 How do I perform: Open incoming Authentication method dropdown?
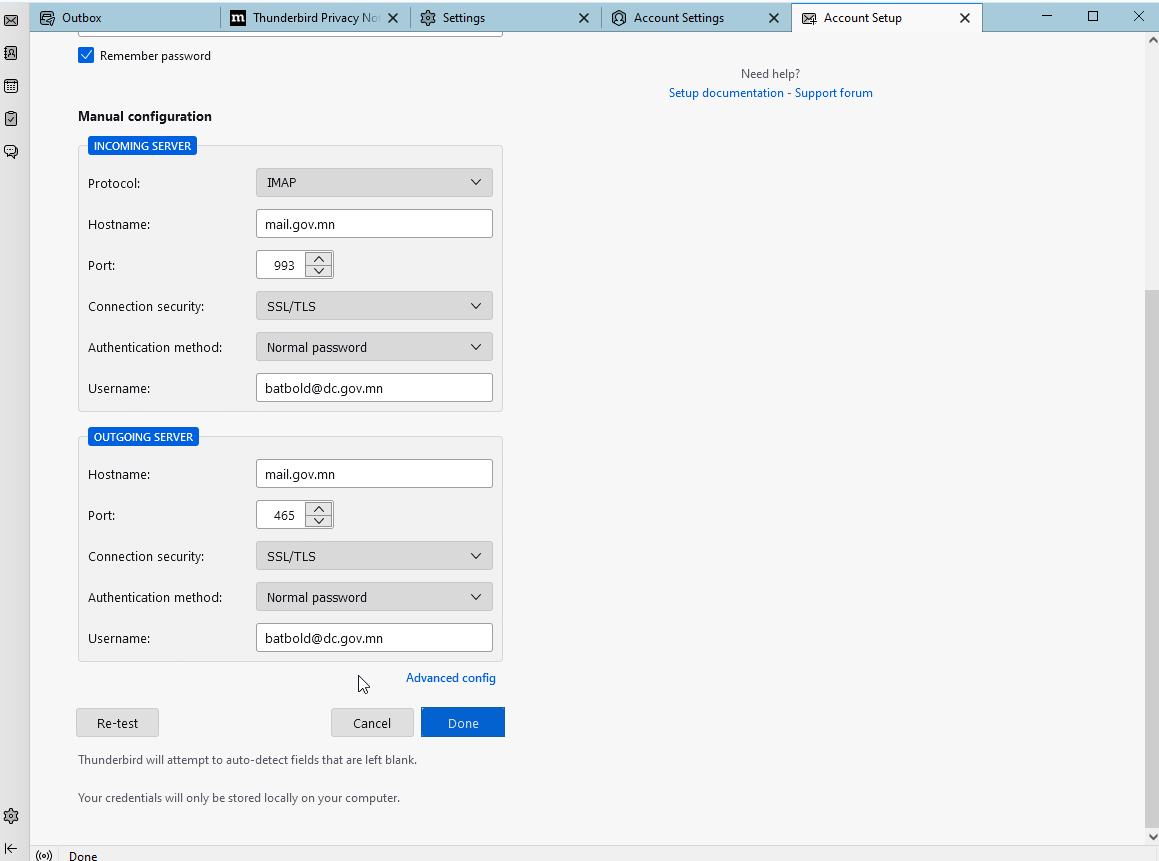coord(374,347)
